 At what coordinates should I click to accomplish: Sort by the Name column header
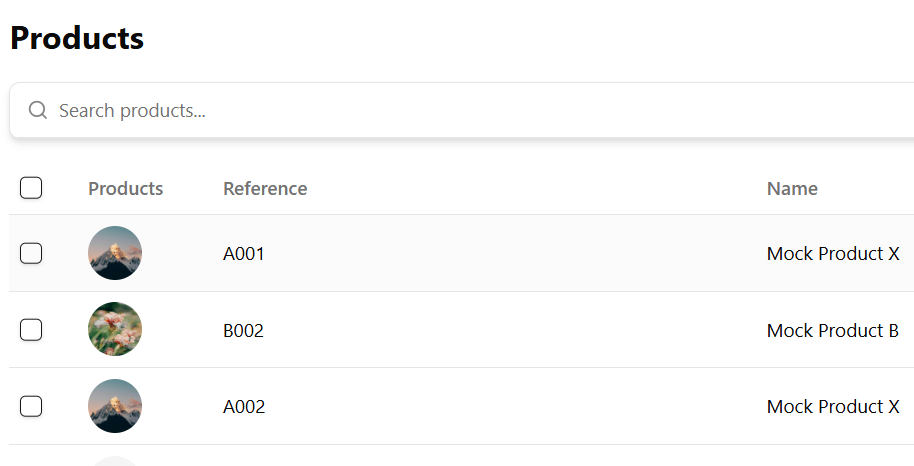(x=792, y=188)
